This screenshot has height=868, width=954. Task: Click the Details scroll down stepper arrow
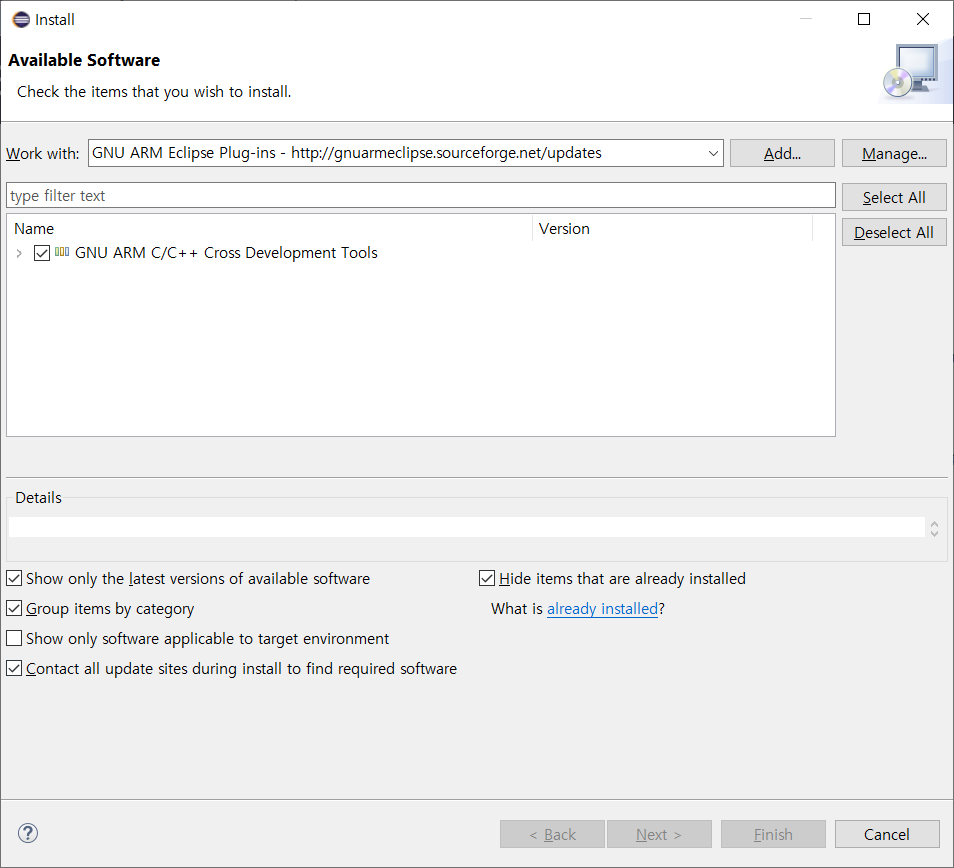(x=935, y=533)
